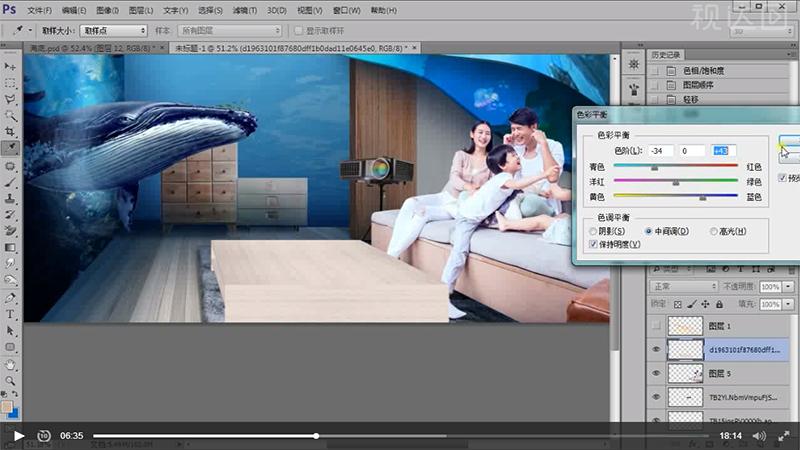Select the Blur tool
This screenshot has height=450, width=800.
click(10, 263)
